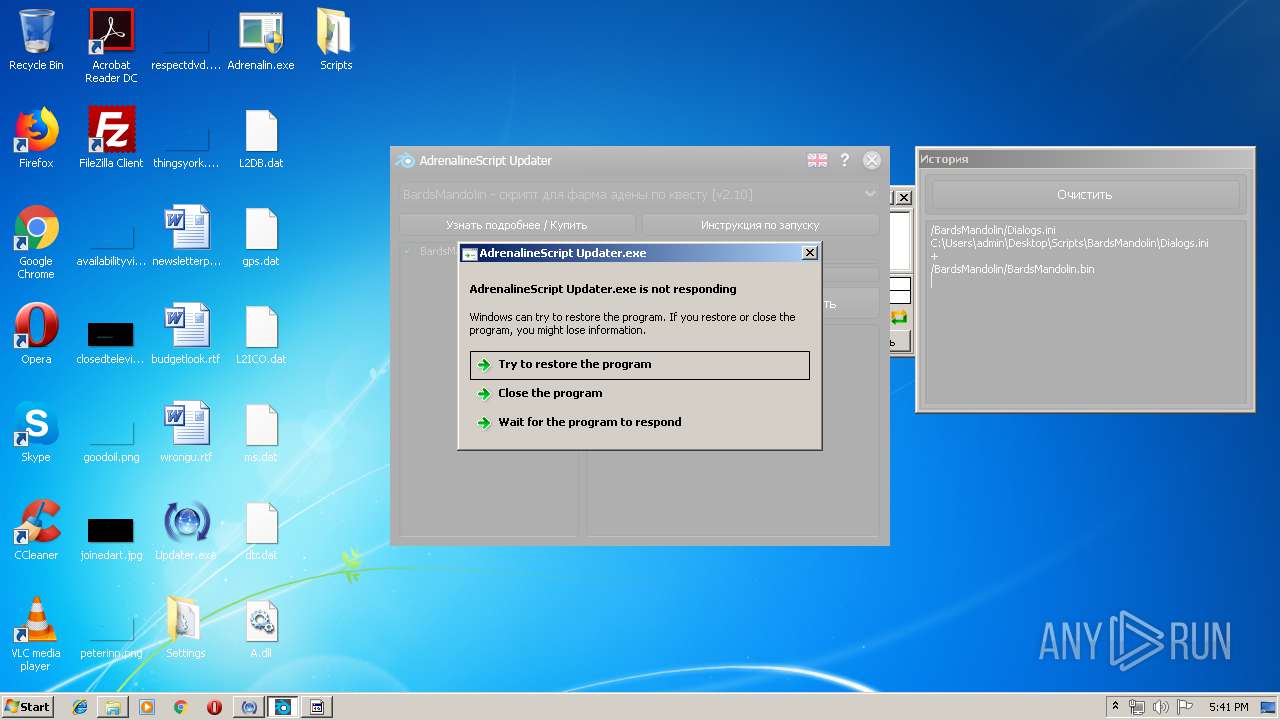Switch language using the British flag icon
This screenshot has height=720, width=1280.
[817, 160]
